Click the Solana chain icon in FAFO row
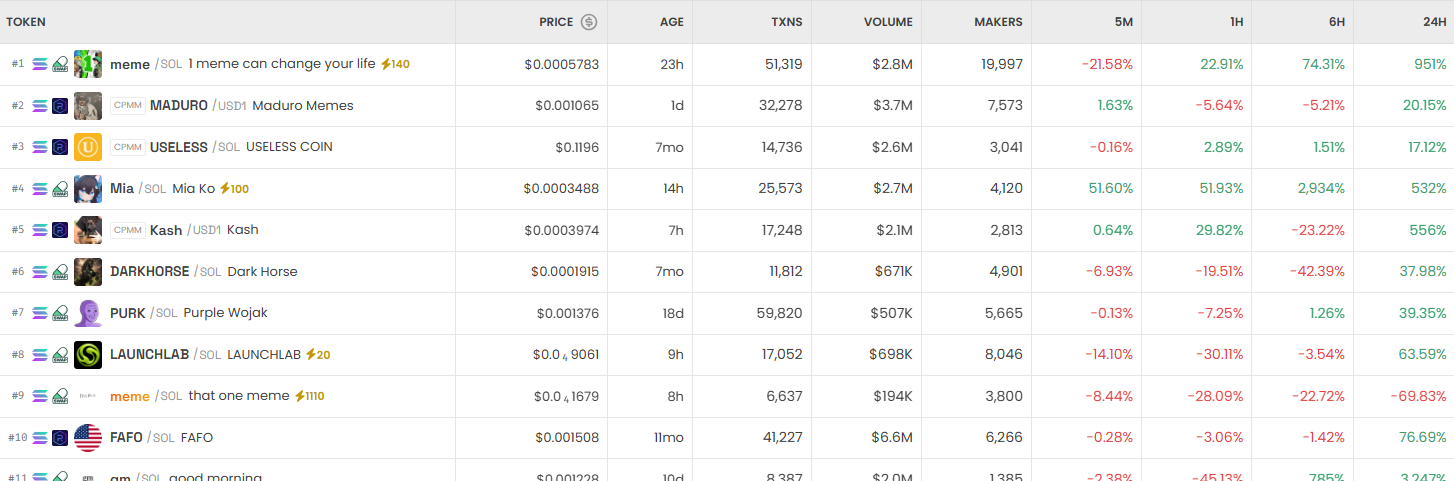 pyautogui.click(x=40, y=438)
